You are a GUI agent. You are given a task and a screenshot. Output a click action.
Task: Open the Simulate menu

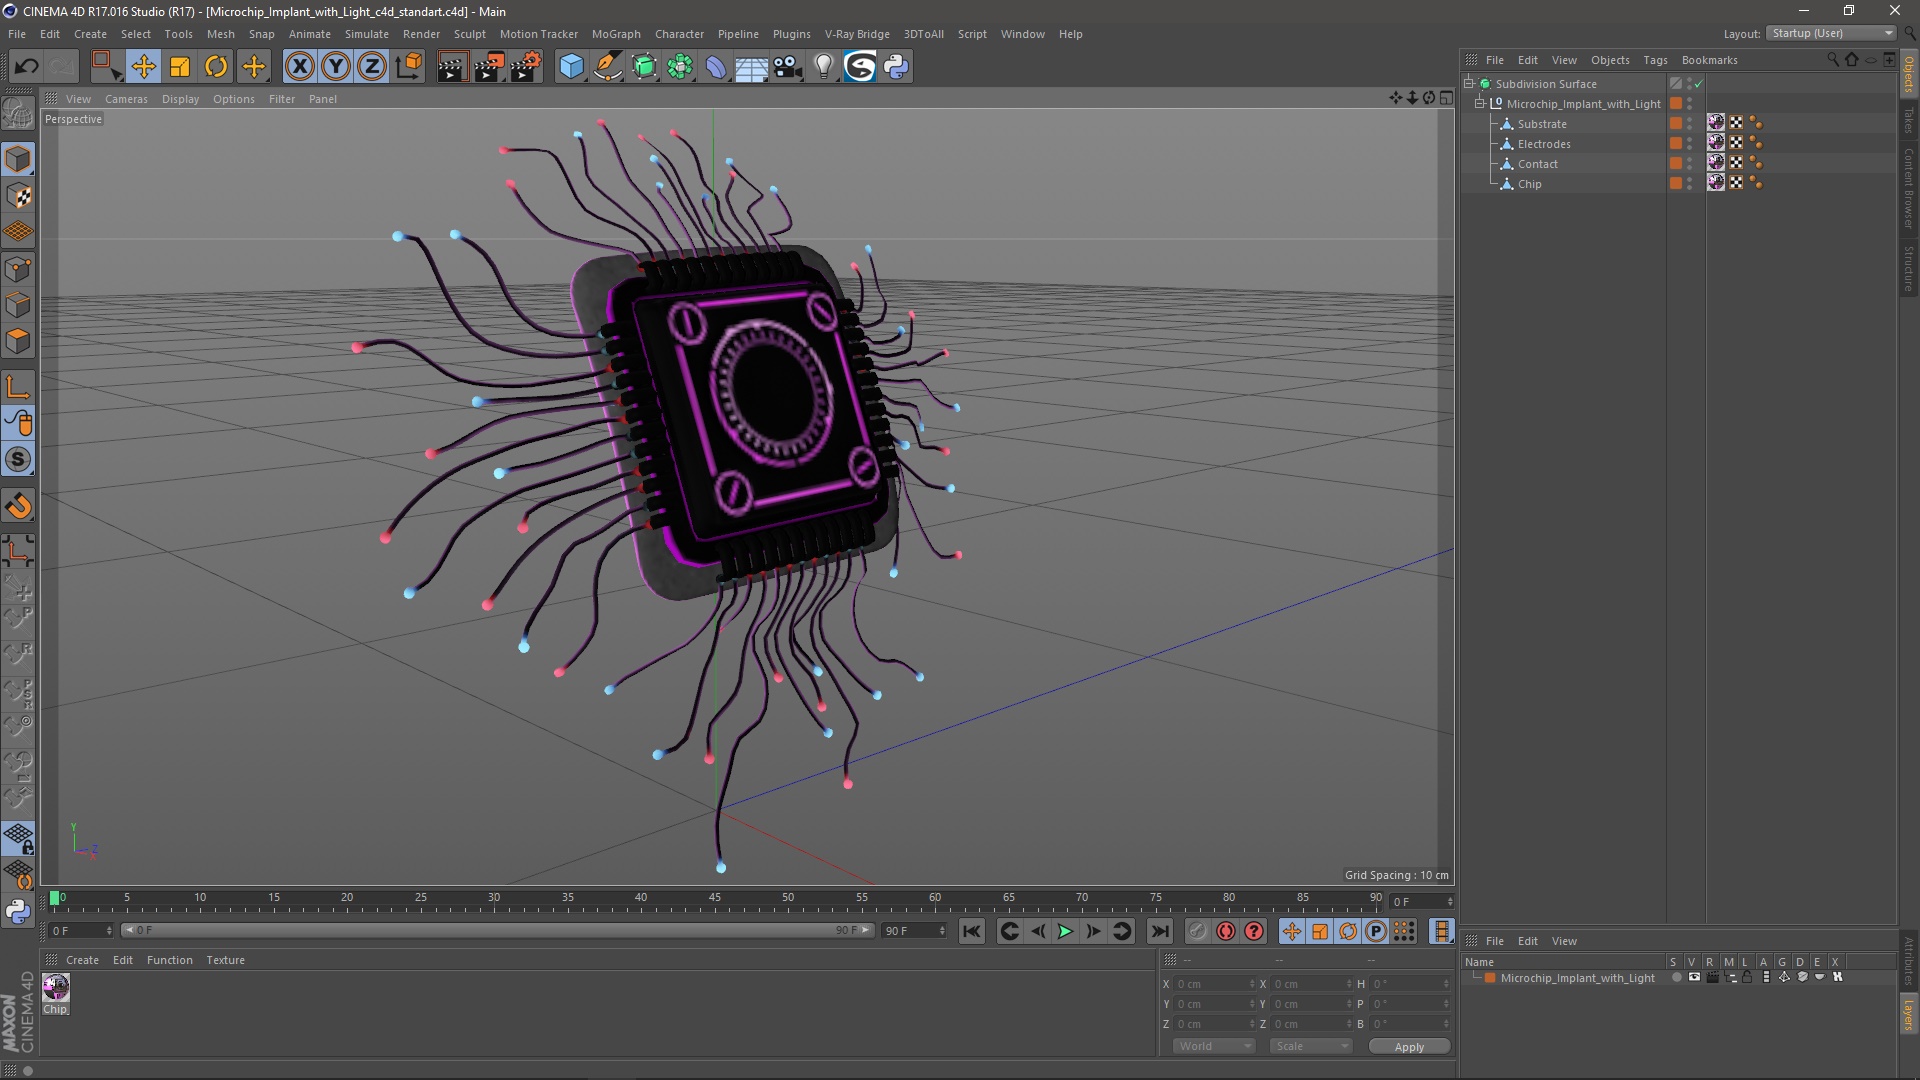pyautogui.click(x=367, y=34)
